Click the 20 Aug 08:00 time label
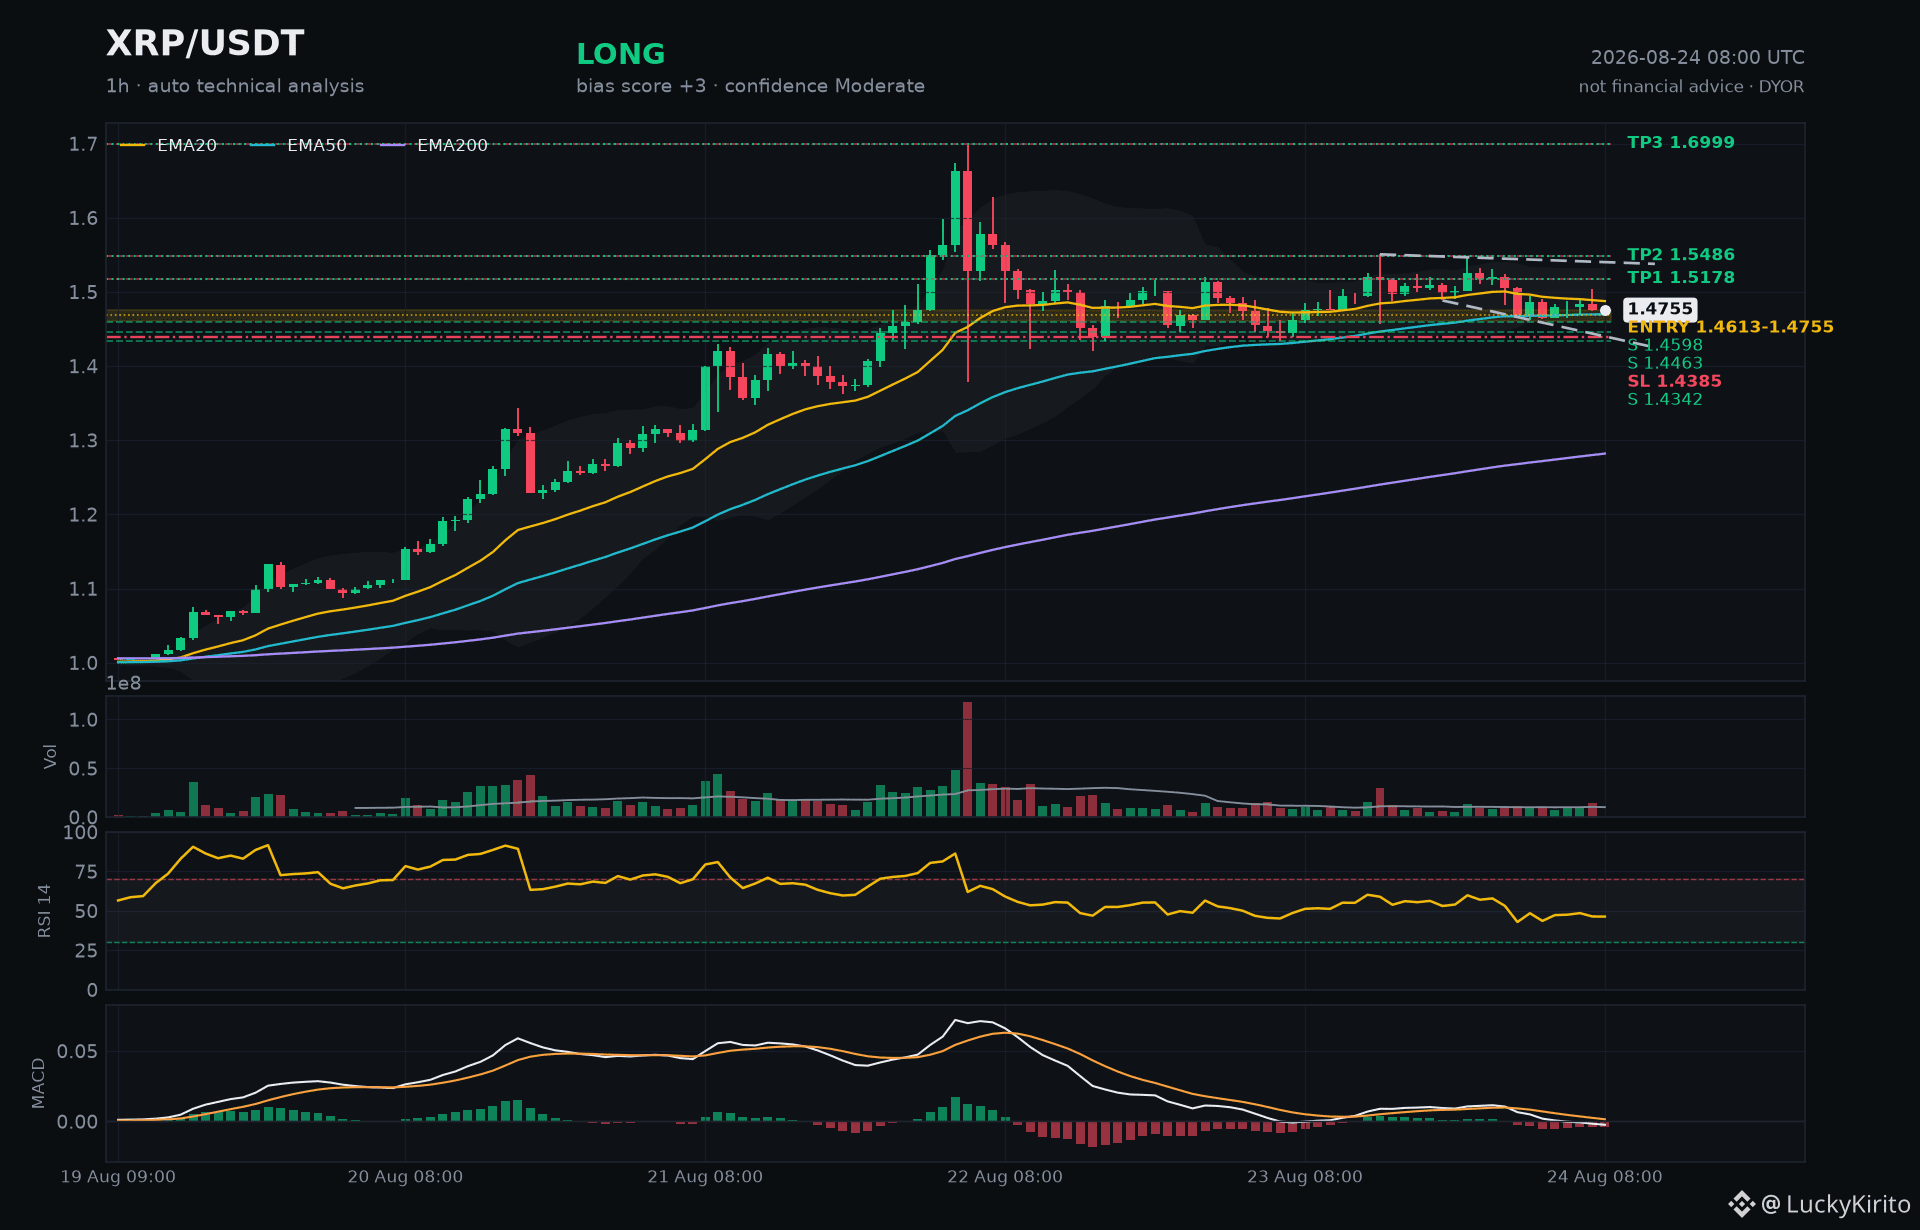Screen dimensions: 1920x1230 [405, 1177]
